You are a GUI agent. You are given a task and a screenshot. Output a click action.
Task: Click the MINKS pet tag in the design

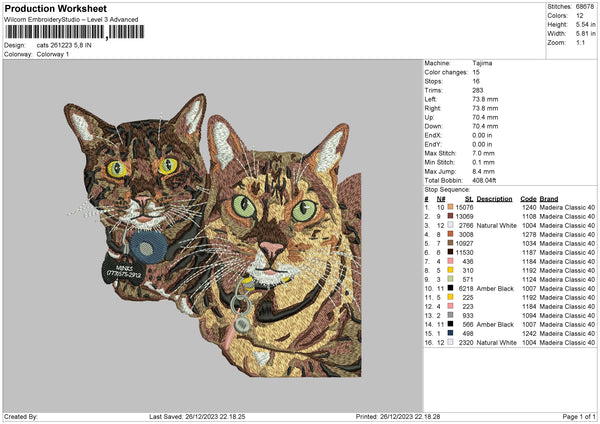(129, 272)
